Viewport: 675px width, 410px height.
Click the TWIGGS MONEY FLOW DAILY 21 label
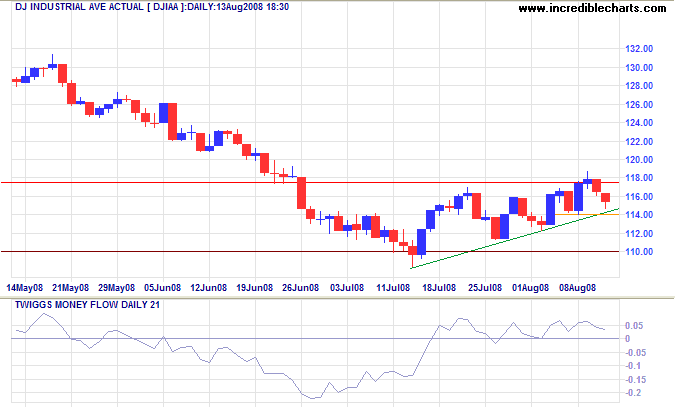[87, 305]
